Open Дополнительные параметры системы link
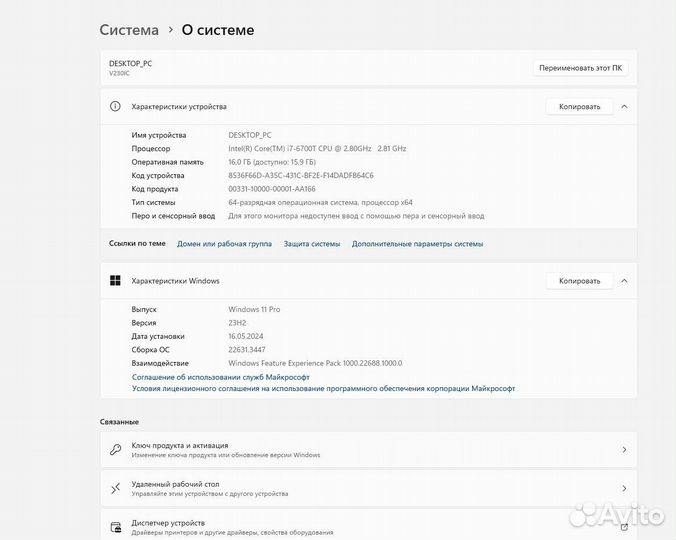Image resolution: width=676 pixels, height=540 pixels. [x=417, y=243]
